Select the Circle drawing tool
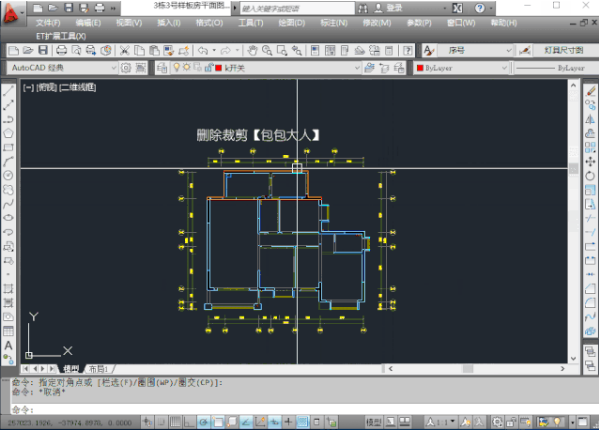This screenshot has height=431, width=599. 8,175
